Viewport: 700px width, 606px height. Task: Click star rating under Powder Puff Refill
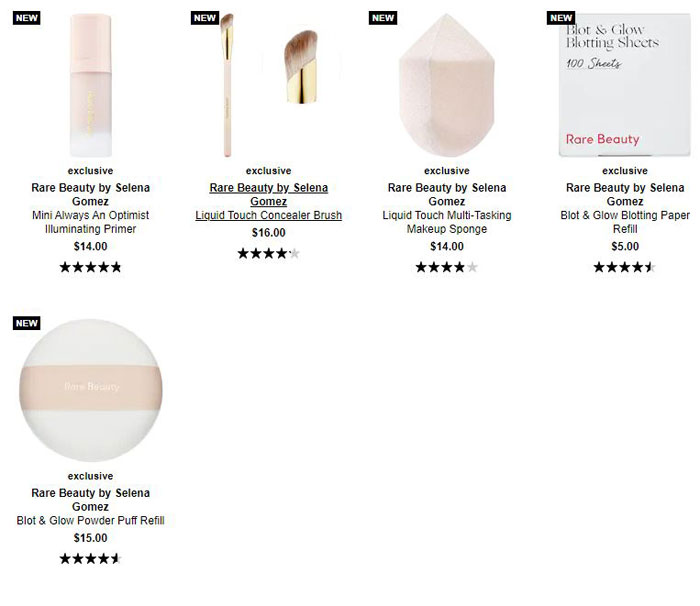click(90, 558)
